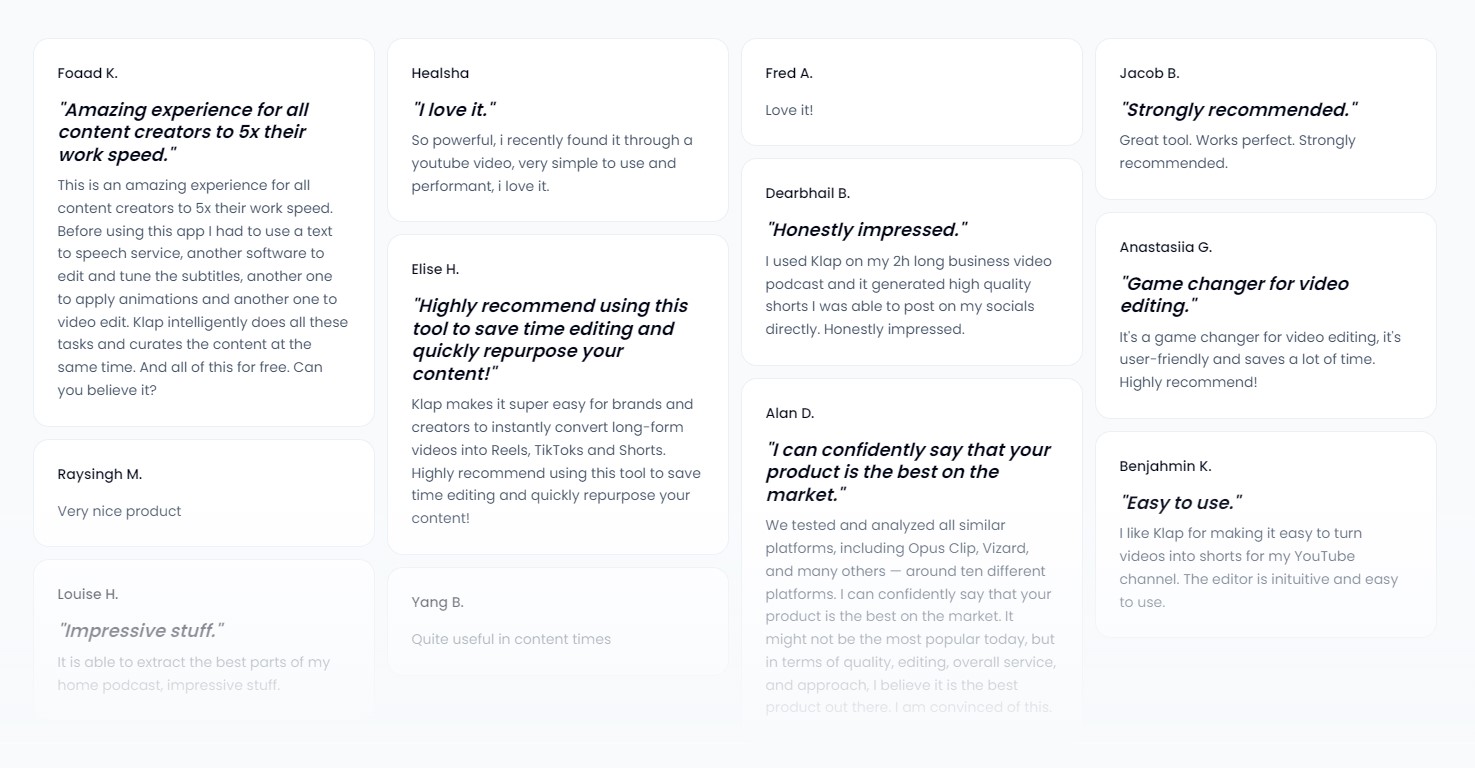Click Jacob B.'s "Strongly recommended." headline
Viewport: 1475px width, 768px height.
pos(1239,110)
